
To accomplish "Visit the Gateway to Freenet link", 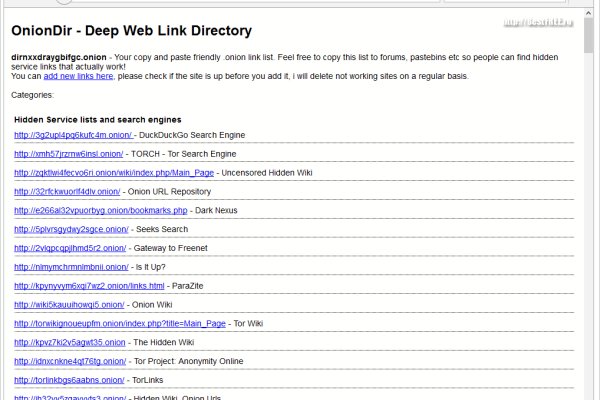I will coord(70,248).
